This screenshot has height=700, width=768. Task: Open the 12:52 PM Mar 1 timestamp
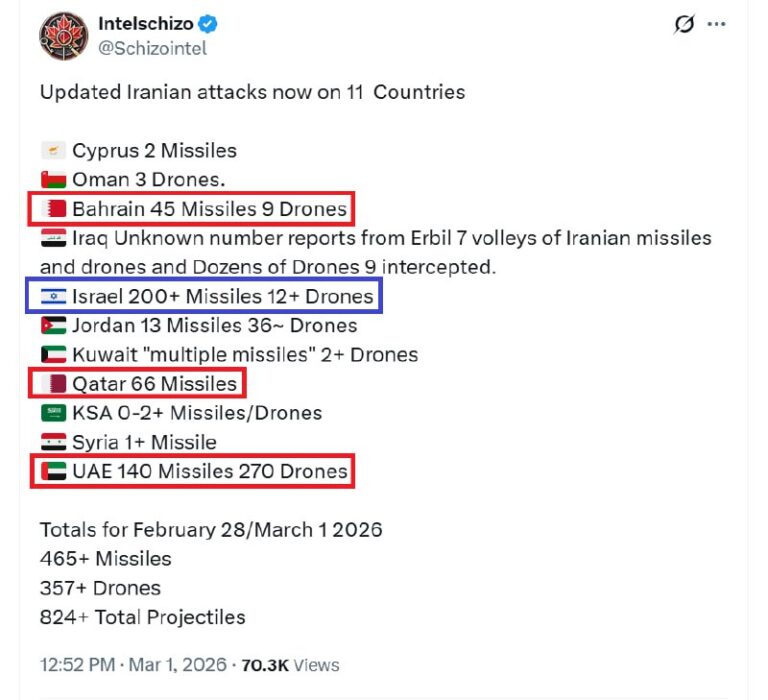point(132,664)
